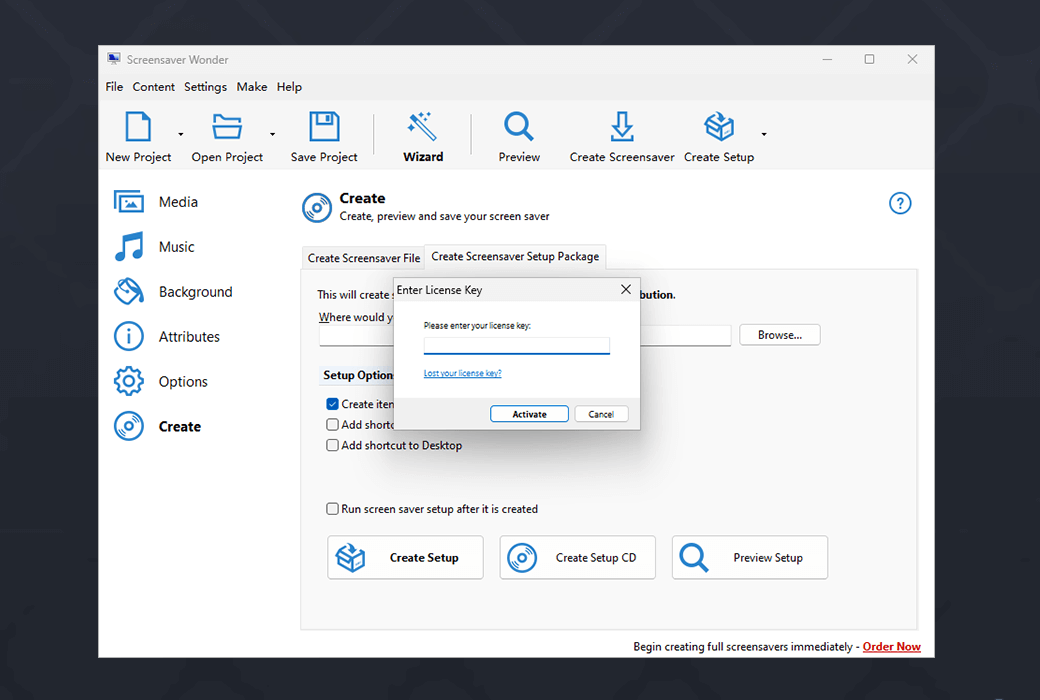The width and height of the screenshot is (1040, 700).
Task: Select Create Screensaver Setup Package tab
Action: click(x=515, y=257)
